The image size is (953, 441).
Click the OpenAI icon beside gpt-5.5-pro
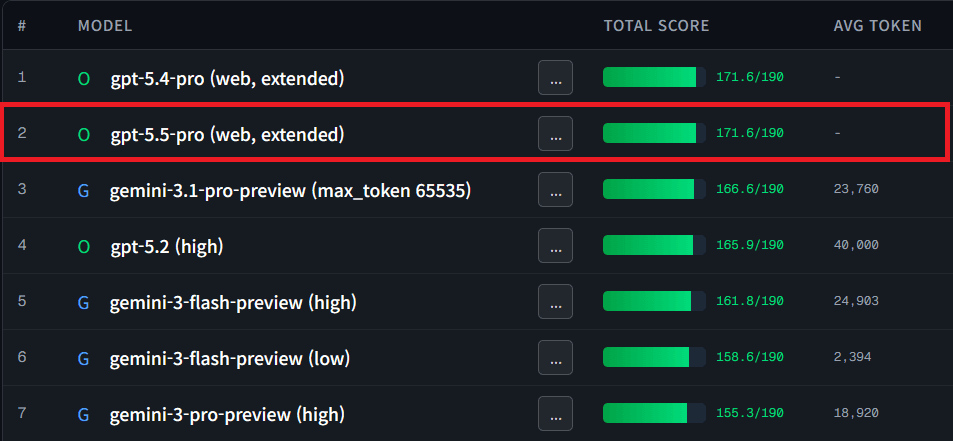(x=84, y=134)
